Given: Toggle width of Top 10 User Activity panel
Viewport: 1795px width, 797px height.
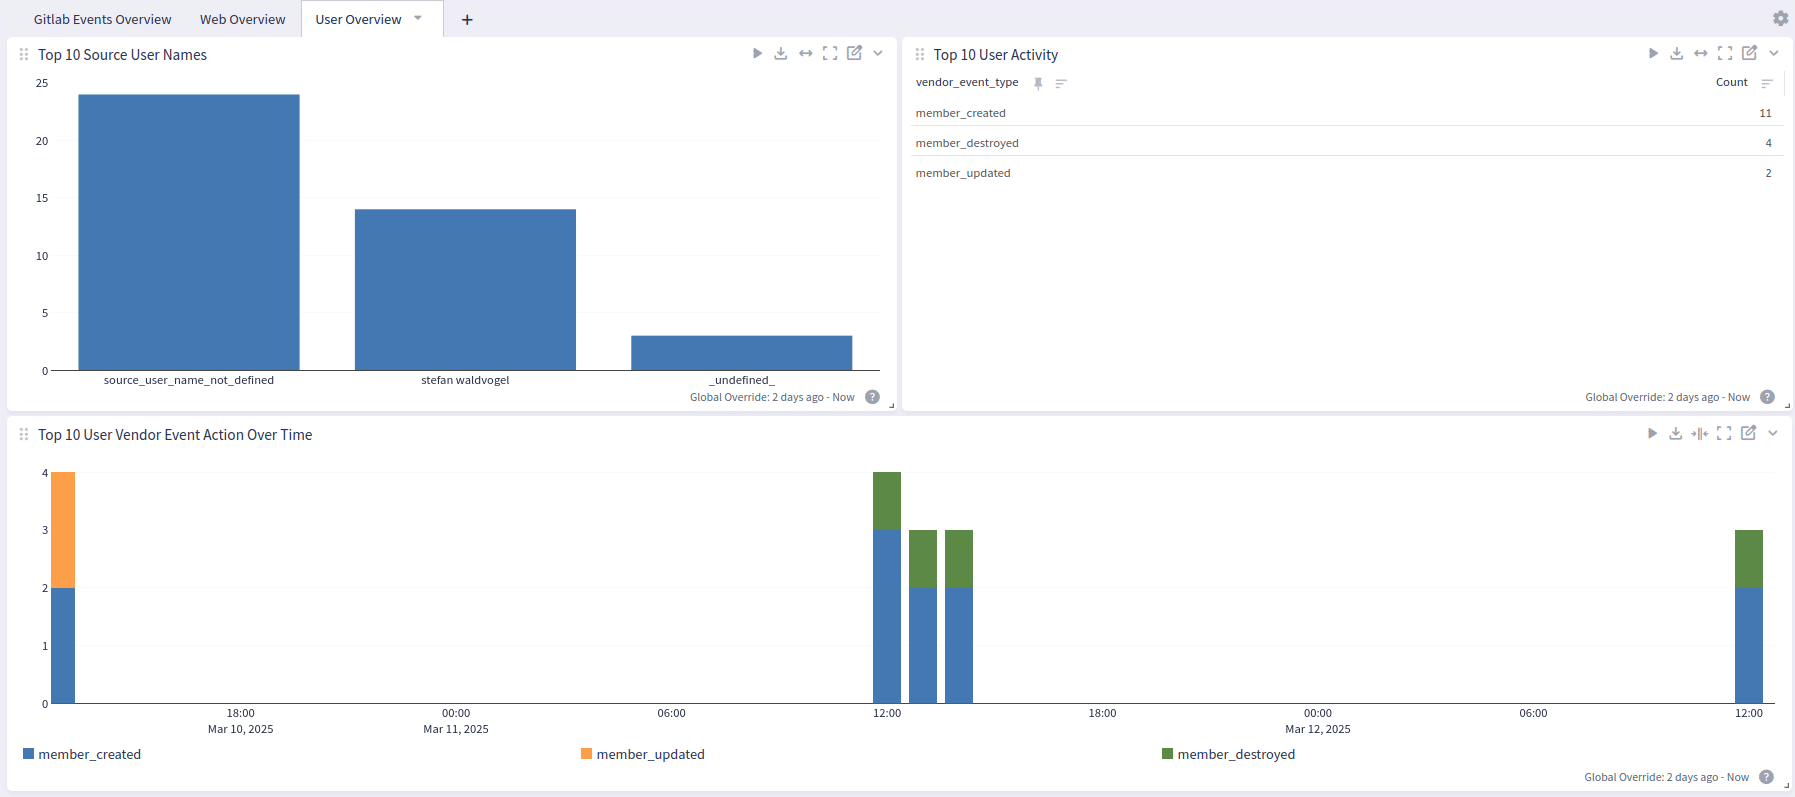Looking at the screenshot, I should pyautogui.click(x=1701, y=54).
